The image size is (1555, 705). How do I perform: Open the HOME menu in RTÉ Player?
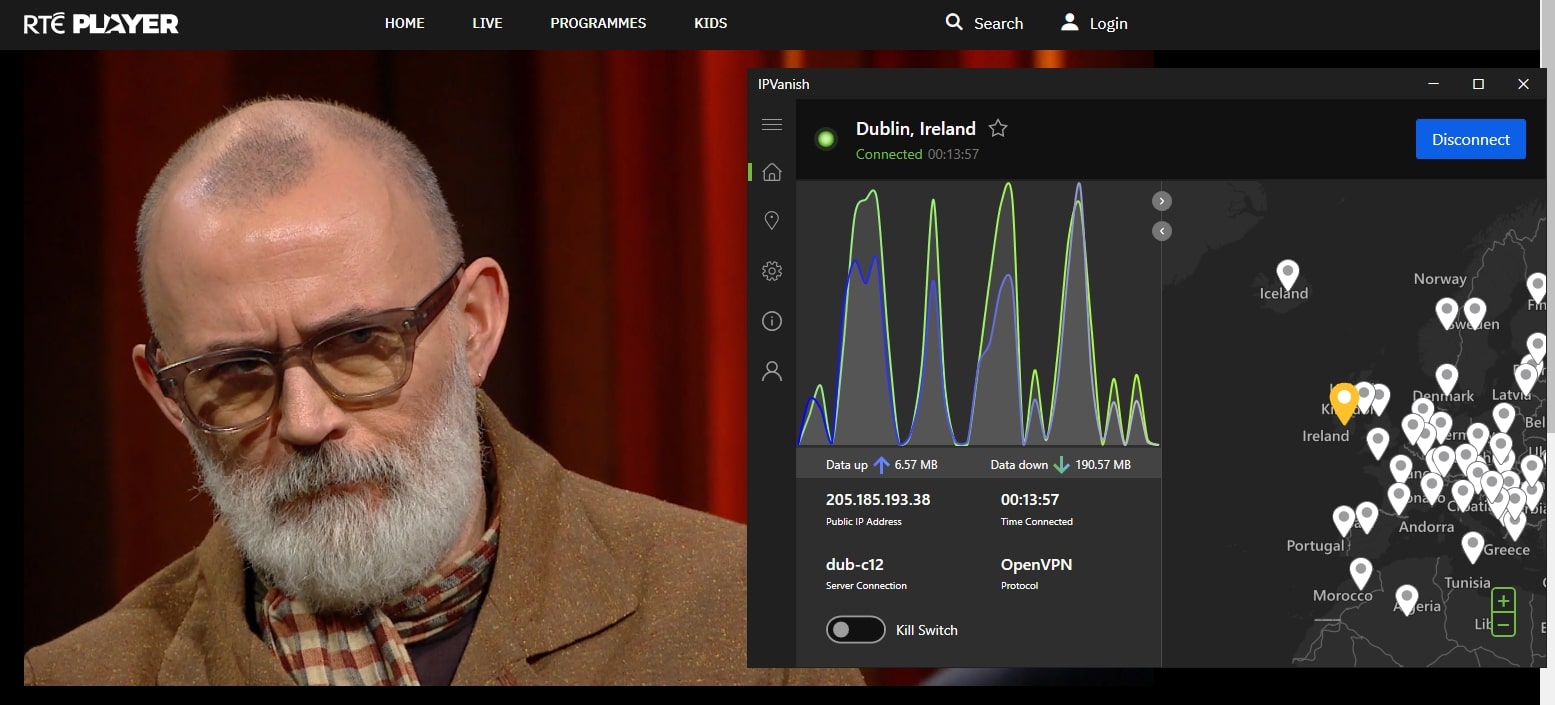point(404,23)
